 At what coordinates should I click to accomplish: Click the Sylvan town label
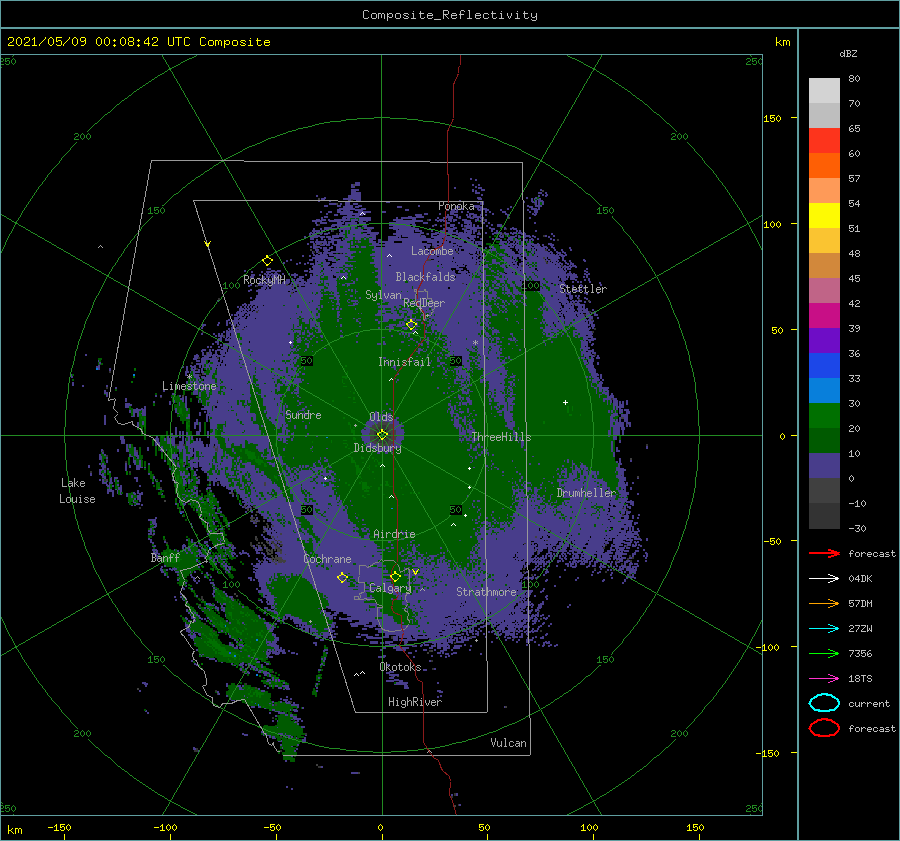(383, 295)
